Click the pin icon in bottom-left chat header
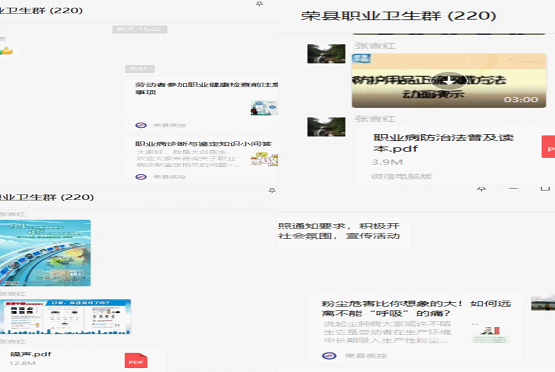The width and height of the screenshot is (555, 372). (x=271, y=190)
